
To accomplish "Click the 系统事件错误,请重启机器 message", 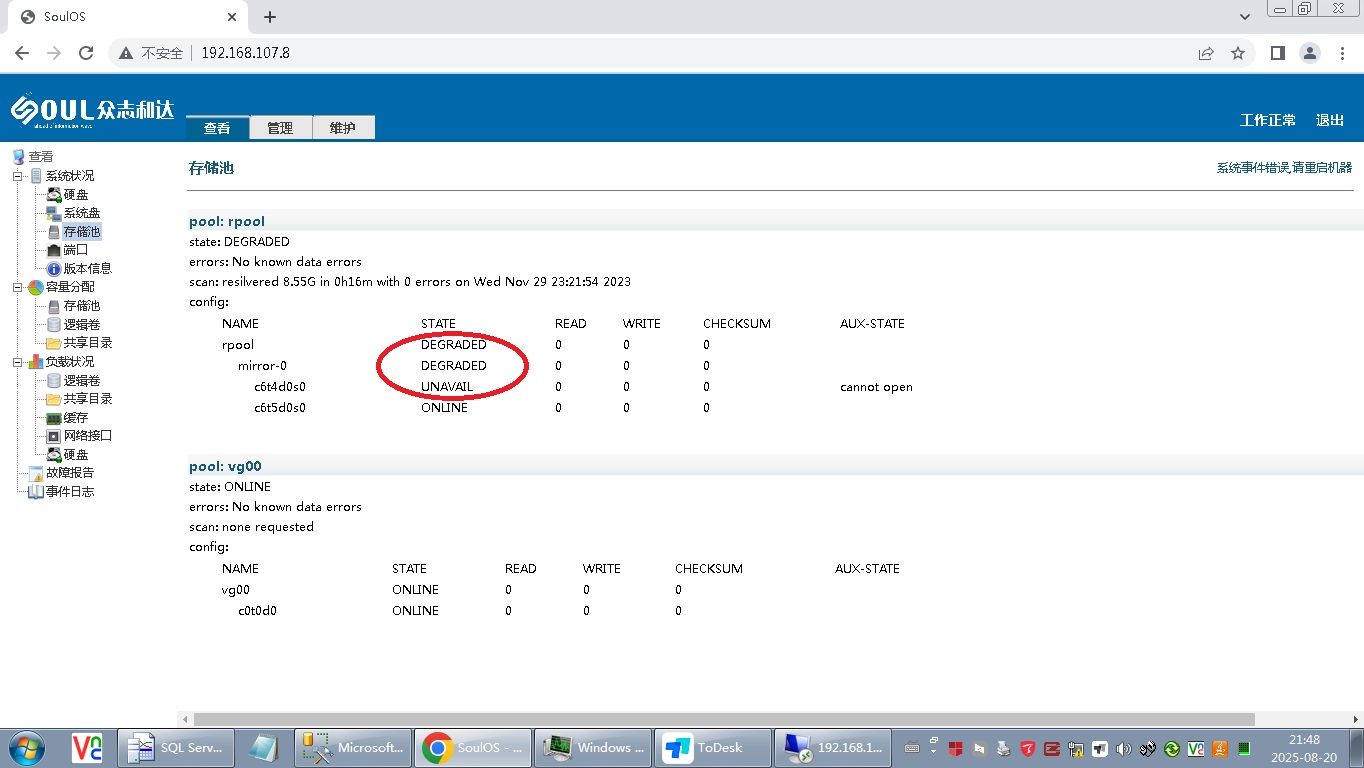I will tap(1284, 168).
